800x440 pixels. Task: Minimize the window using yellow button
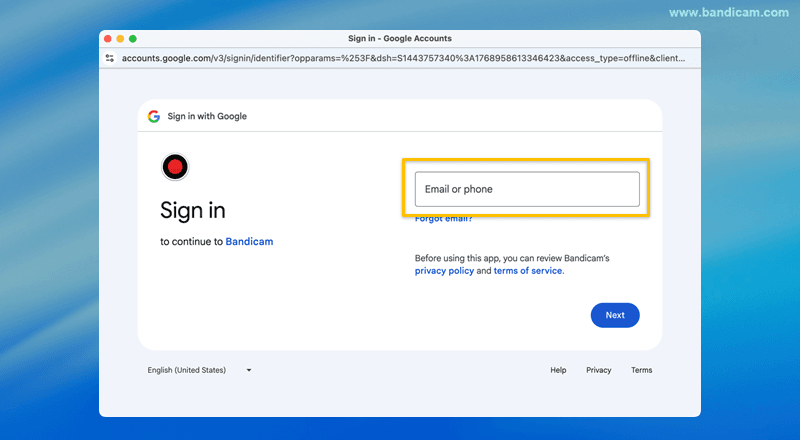pos(120,38)
